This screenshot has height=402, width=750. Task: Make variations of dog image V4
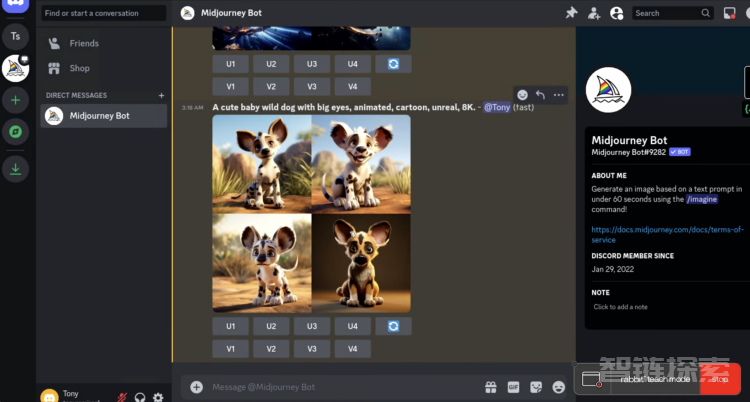click(353, 349)
